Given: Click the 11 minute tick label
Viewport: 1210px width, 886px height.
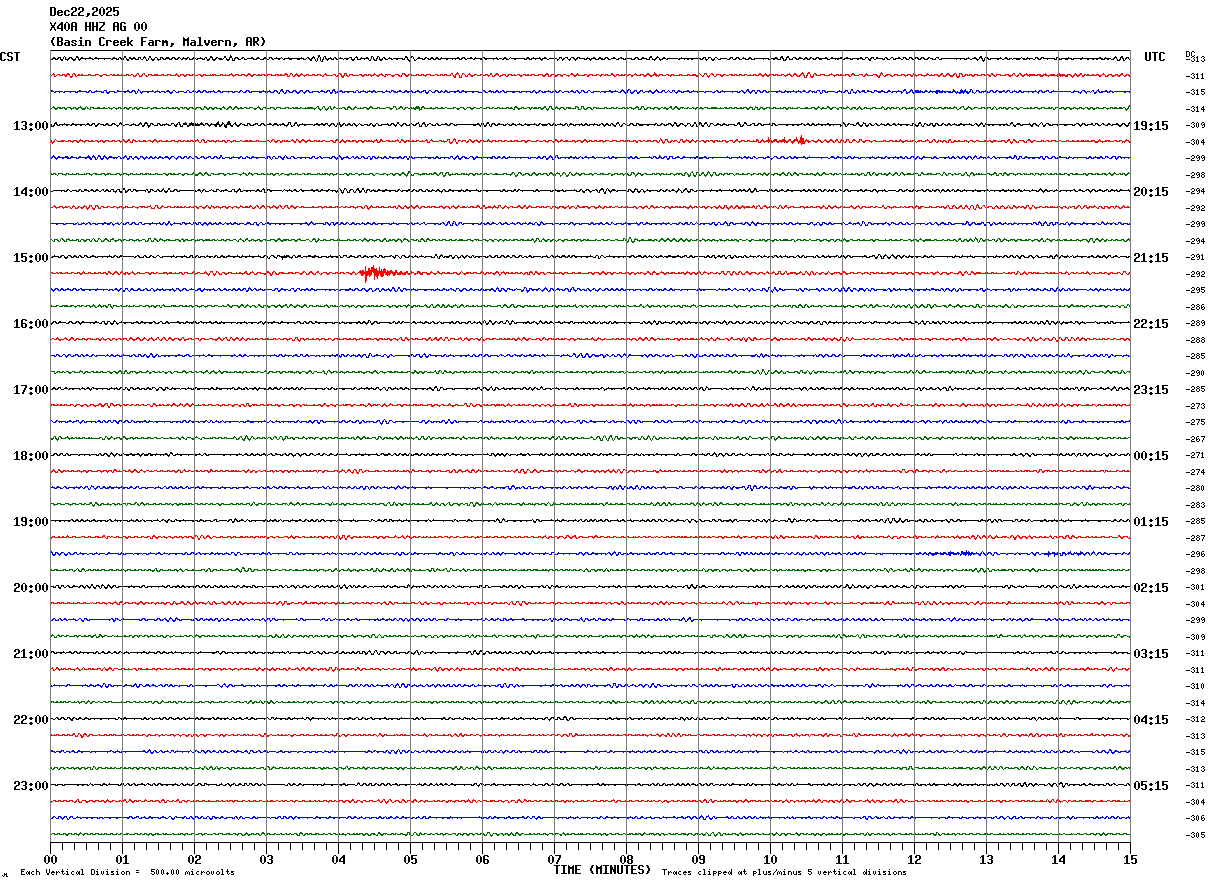Looking at the screenshot, I should [842, 859].
